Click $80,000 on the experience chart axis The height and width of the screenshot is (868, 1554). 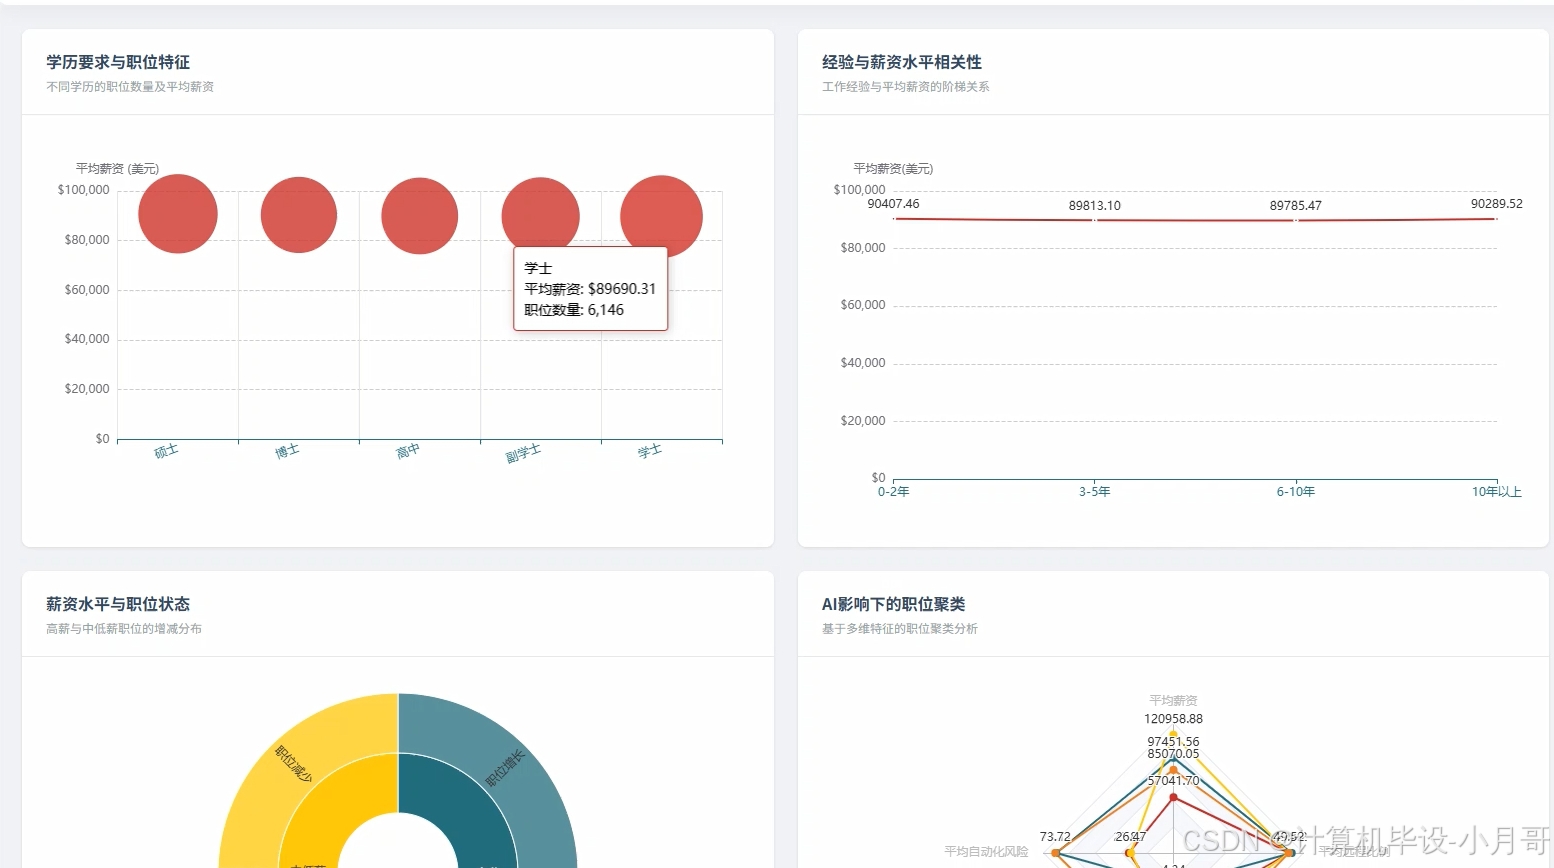pos(863,248)
